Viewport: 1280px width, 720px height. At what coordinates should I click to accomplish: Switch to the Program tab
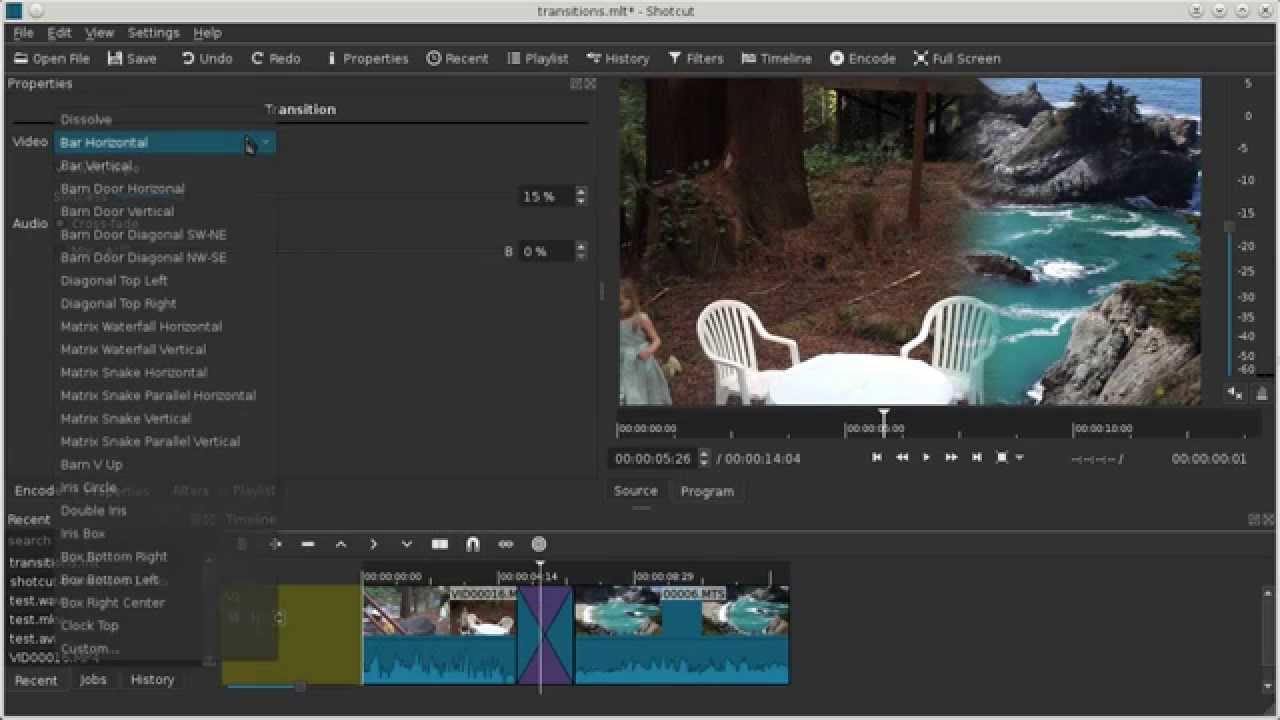(707, 491)
